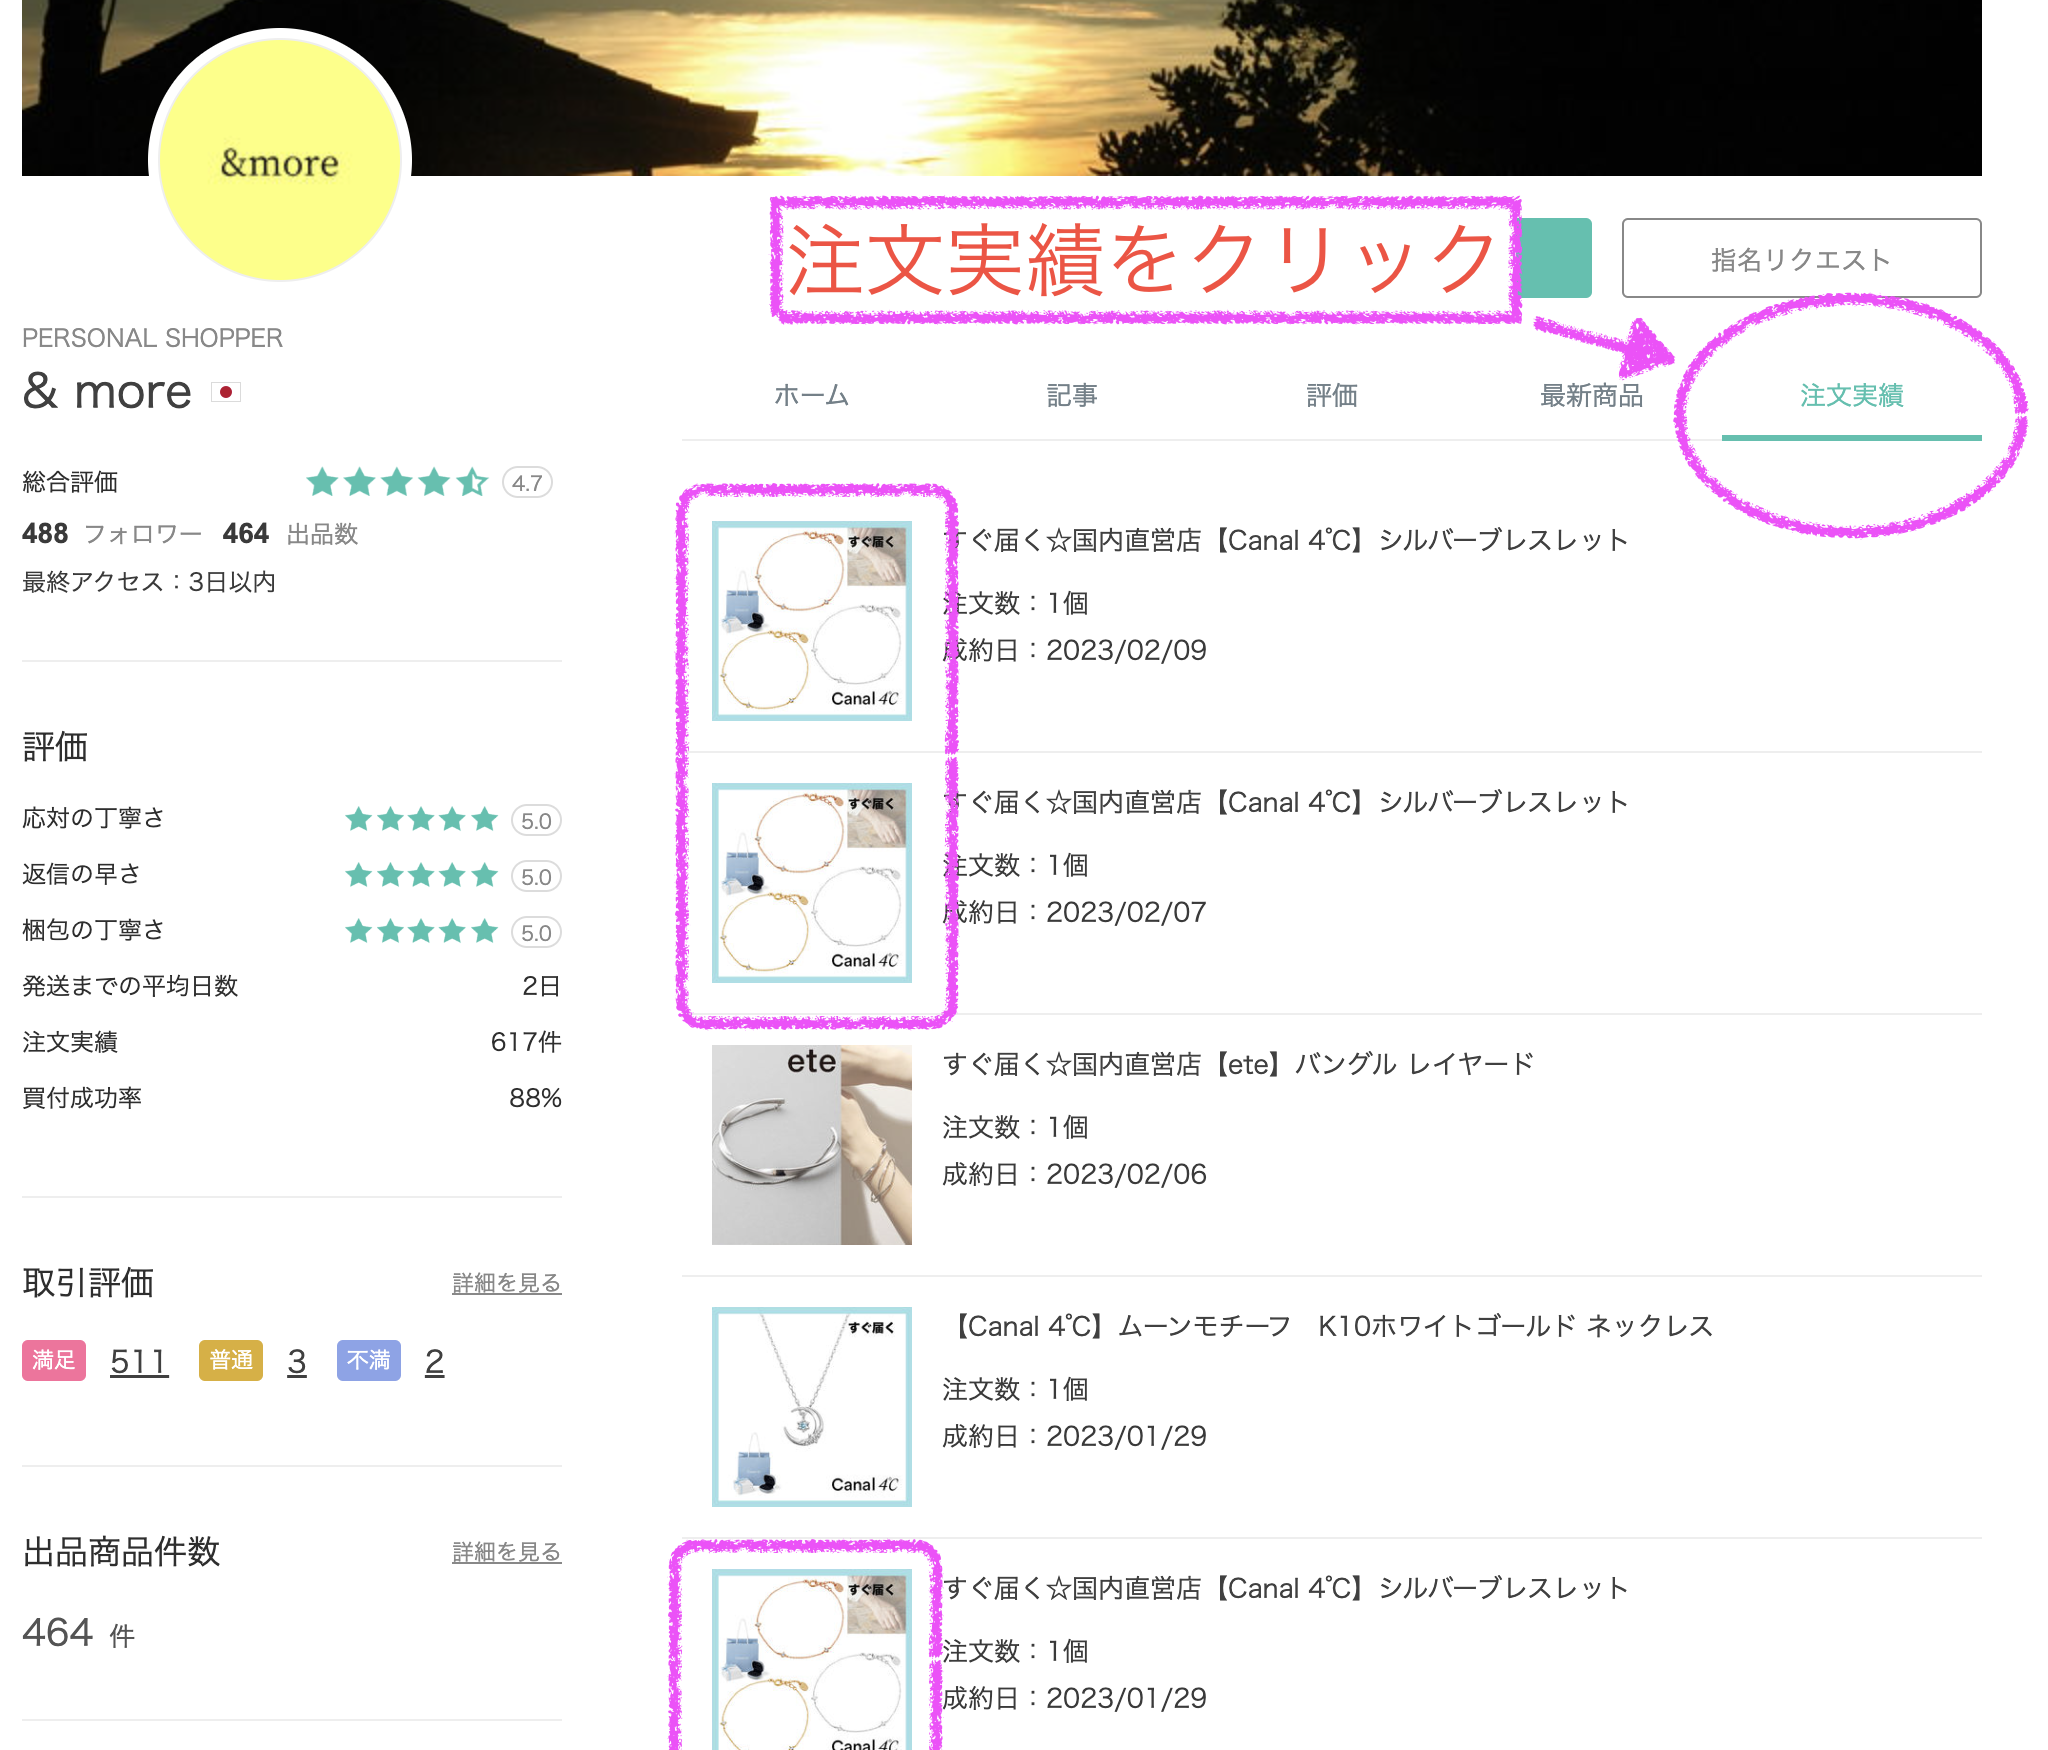2048x1750 pixels.
Task: Open the bracelet thumbnail under the moon necklace
Action: pyautogui.click(x=812, y=1660)
